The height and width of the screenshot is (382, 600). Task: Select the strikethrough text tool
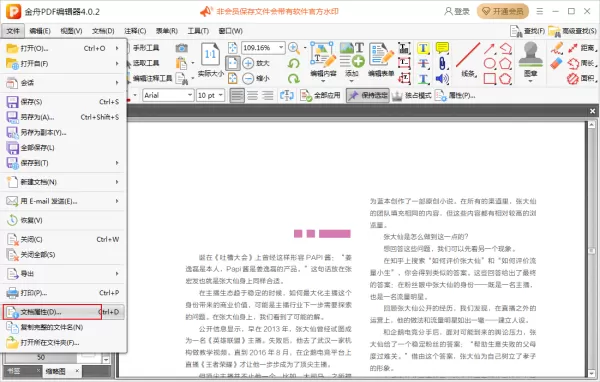tap(423, 64)
